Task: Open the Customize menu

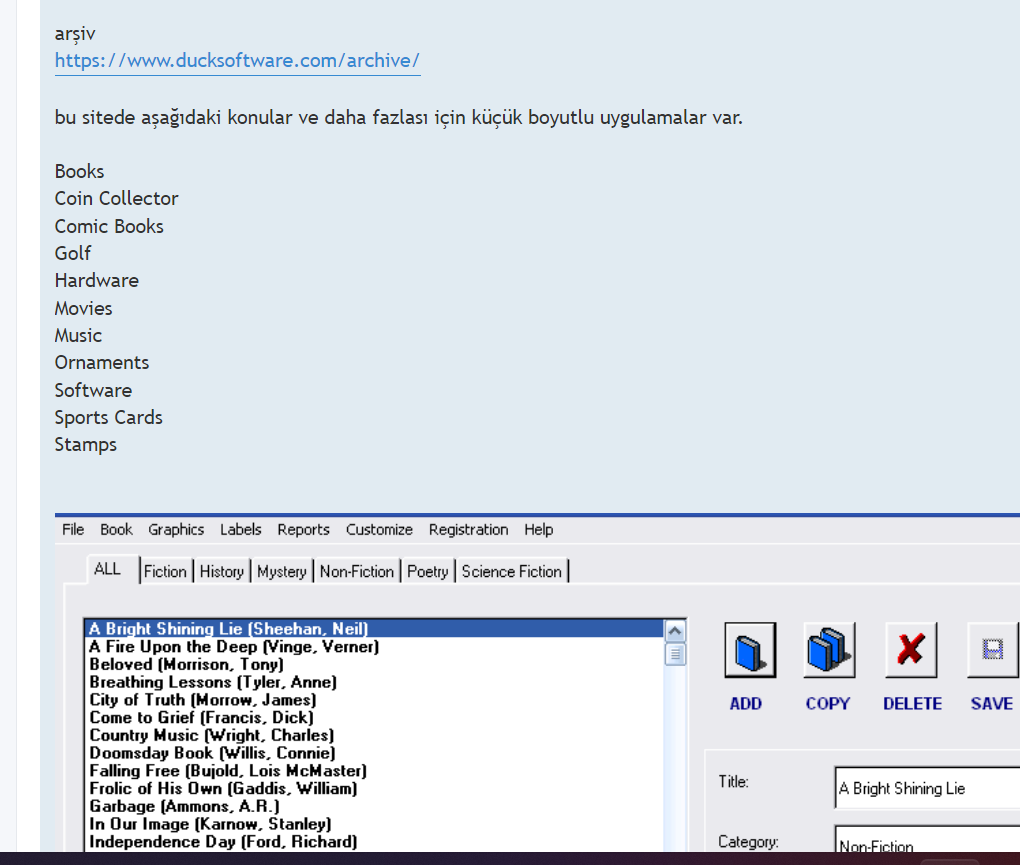Action: pyautogui.click(x=379, y=529)
